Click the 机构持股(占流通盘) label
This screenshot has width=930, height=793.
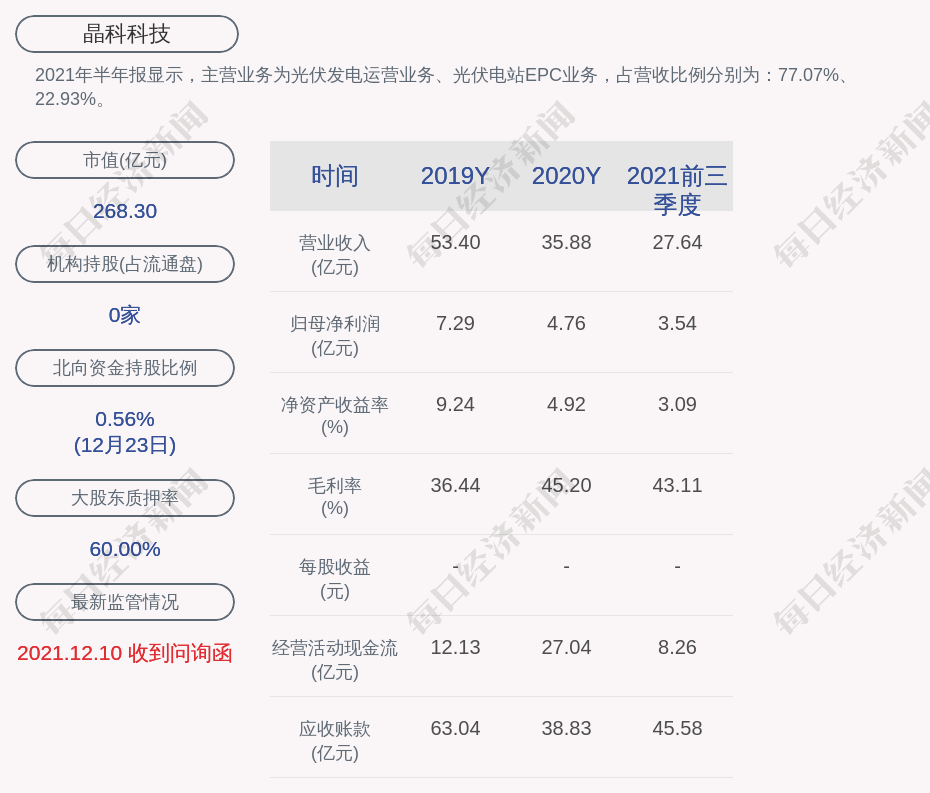(125, 264)
